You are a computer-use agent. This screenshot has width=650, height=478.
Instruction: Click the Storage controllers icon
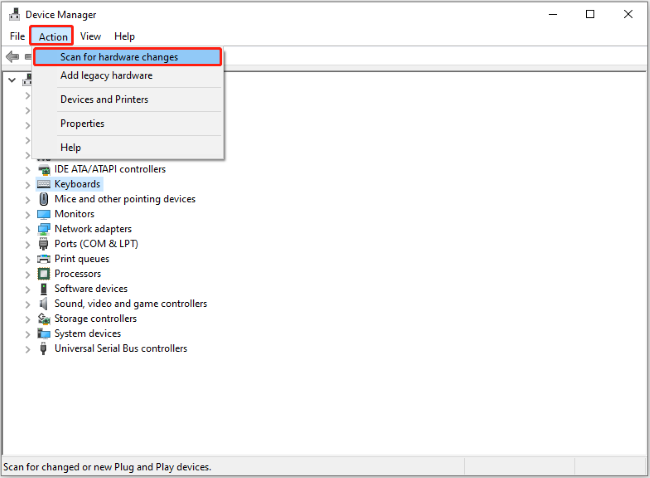[x=44, y=319]
